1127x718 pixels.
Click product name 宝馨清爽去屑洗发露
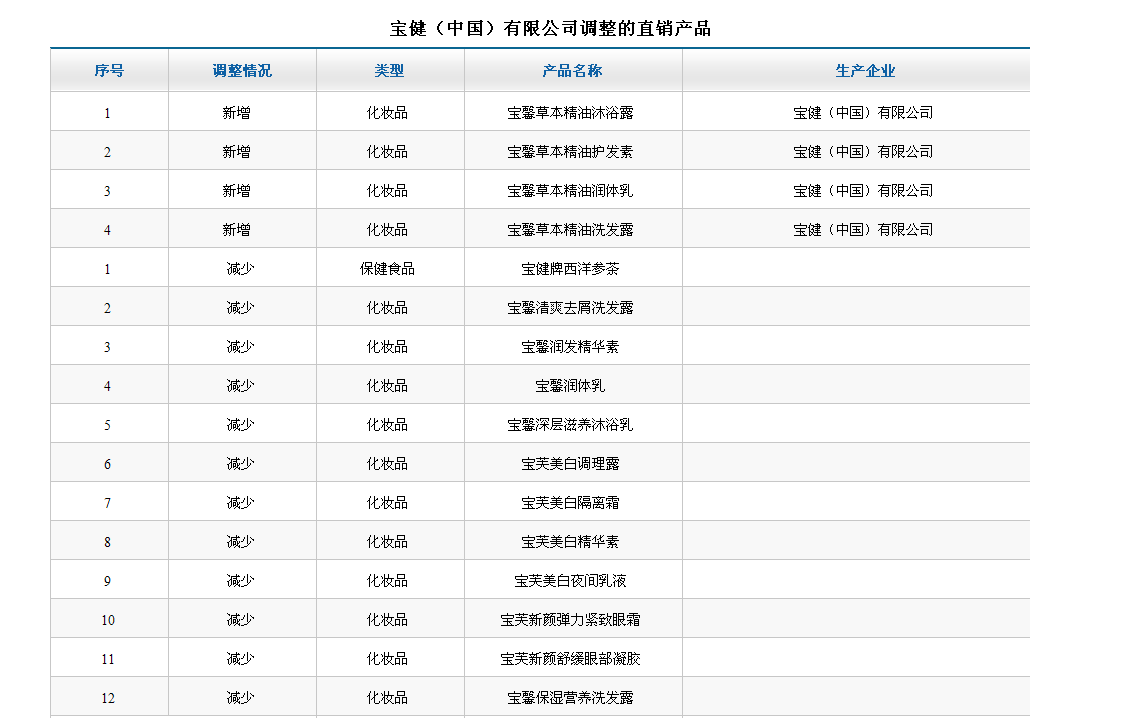pyautogui.click(x=570, y=308)
